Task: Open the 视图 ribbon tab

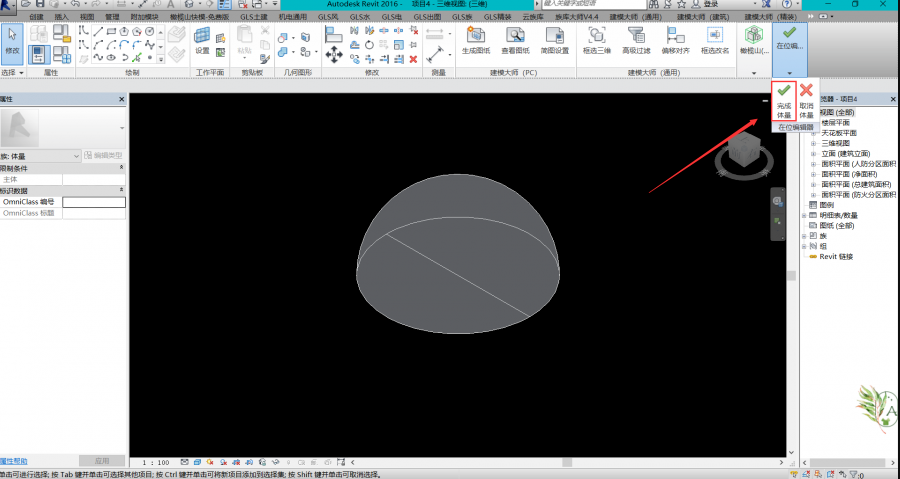Action: 87,18
